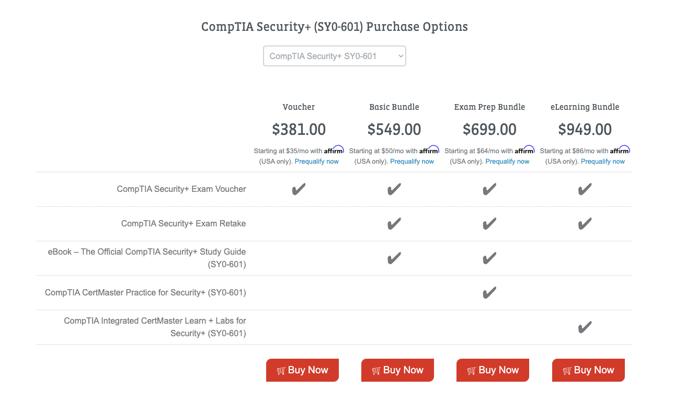Click Prequalify now under Exam Prep Bundle
The height and width of the screenshot is (400, 674).
(x=508, y=161)
